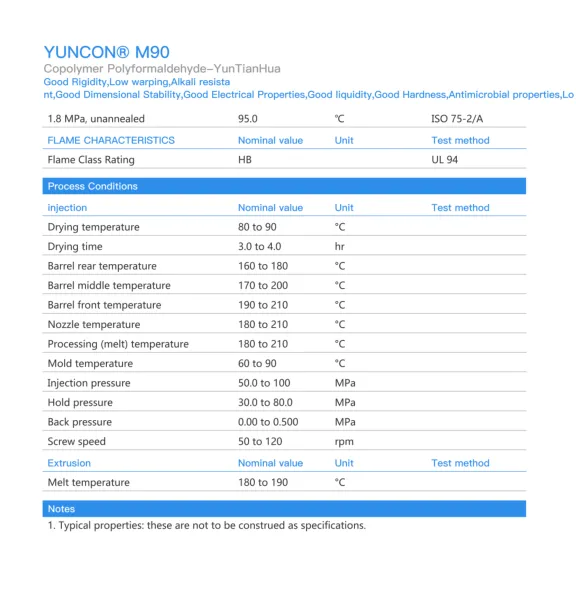Click the Good Rigidity feature link text
The image size is (576, 610).
click(x=75, y=82)
